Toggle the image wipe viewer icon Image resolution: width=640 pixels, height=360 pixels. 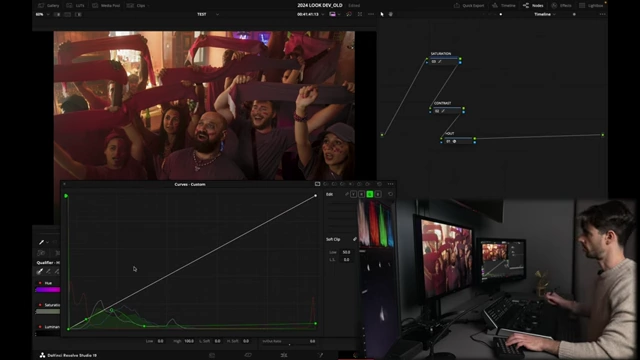333,14
